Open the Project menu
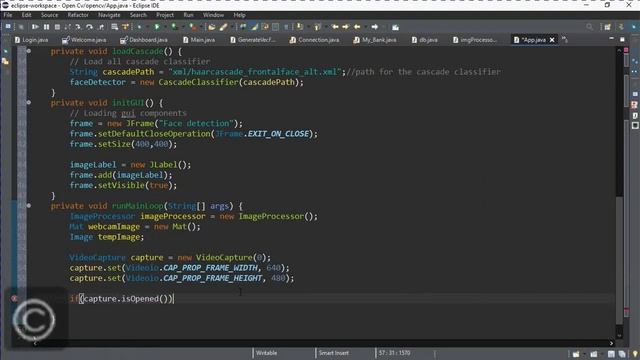 click(165, 15)
